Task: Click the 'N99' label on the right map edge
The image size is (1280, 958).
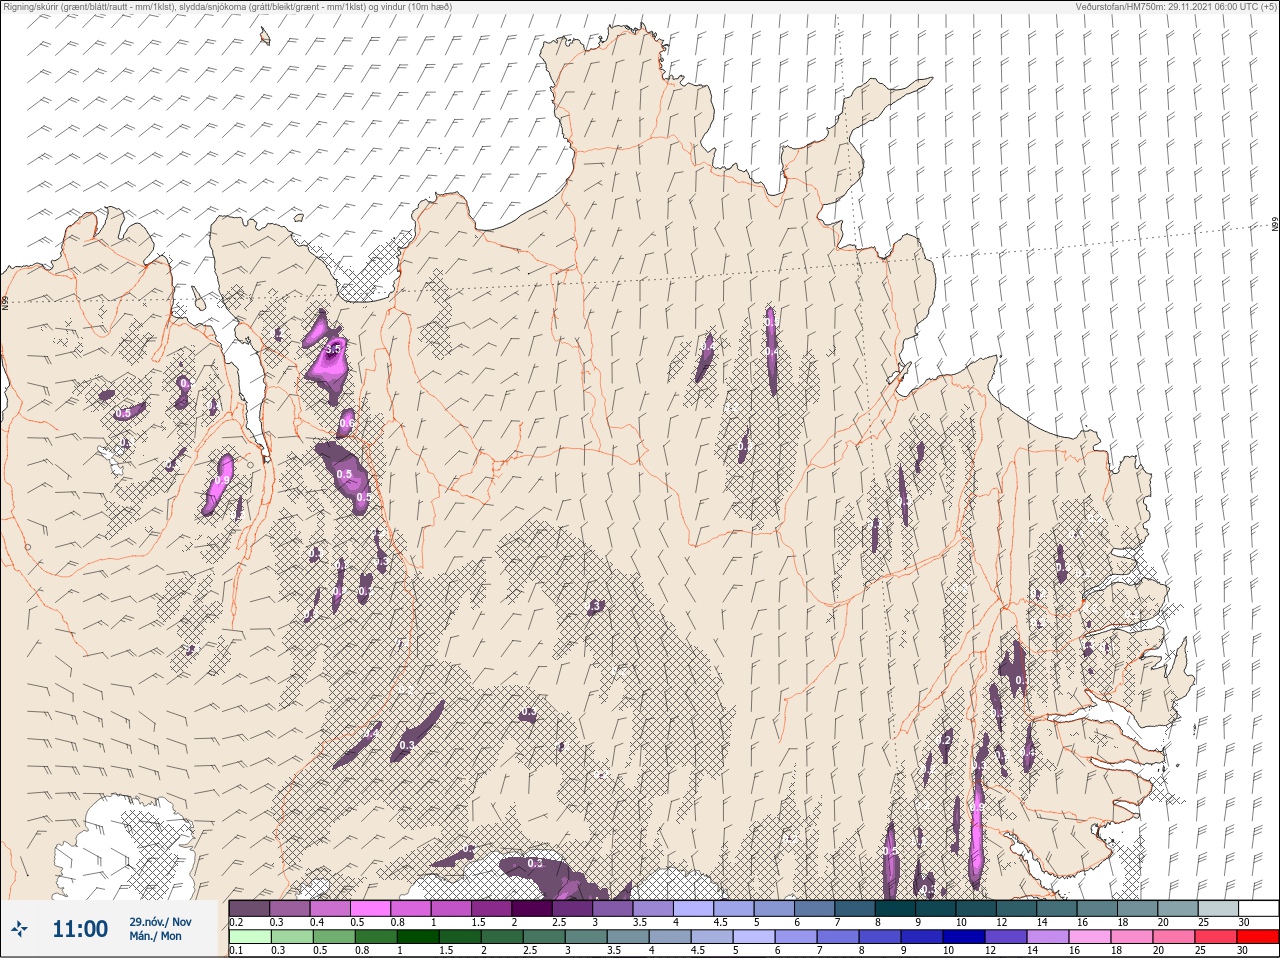Action: coord(1274,225)
